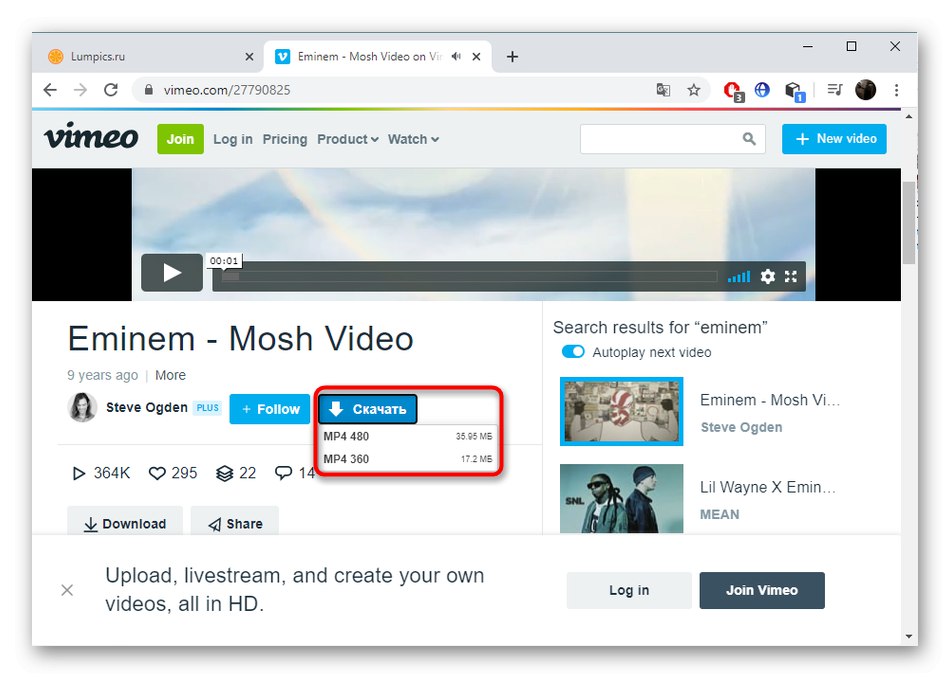
Task: Open Steve Ogden's avatar
Action: click(x=82, y=407)
